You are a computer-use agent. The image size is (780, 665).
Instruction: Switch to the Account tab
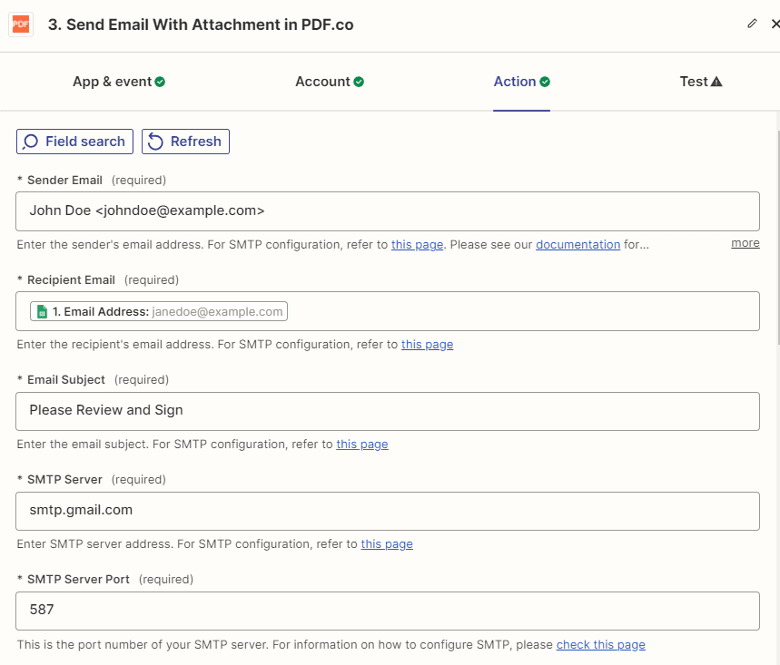323,82
